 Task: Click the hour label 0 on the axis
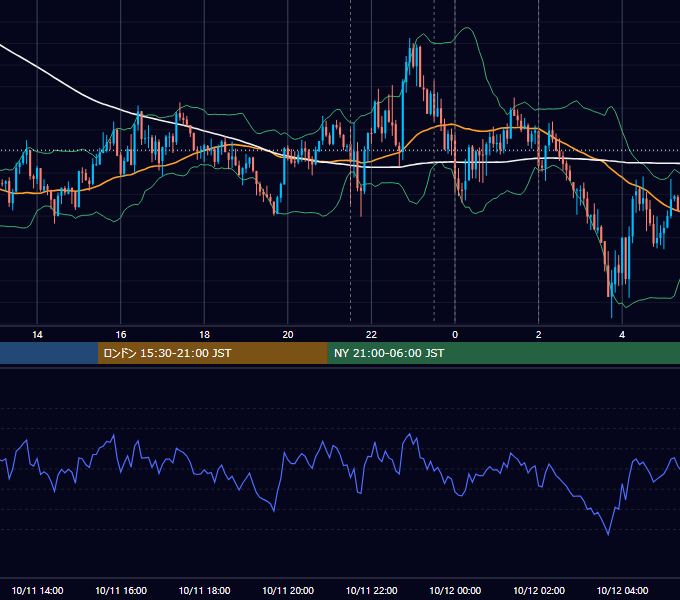tap(455, 335)
